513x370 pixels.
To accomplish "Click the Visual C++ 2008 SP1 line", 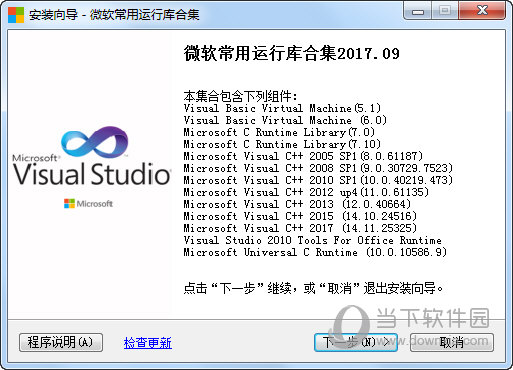I will coord(318,168).
